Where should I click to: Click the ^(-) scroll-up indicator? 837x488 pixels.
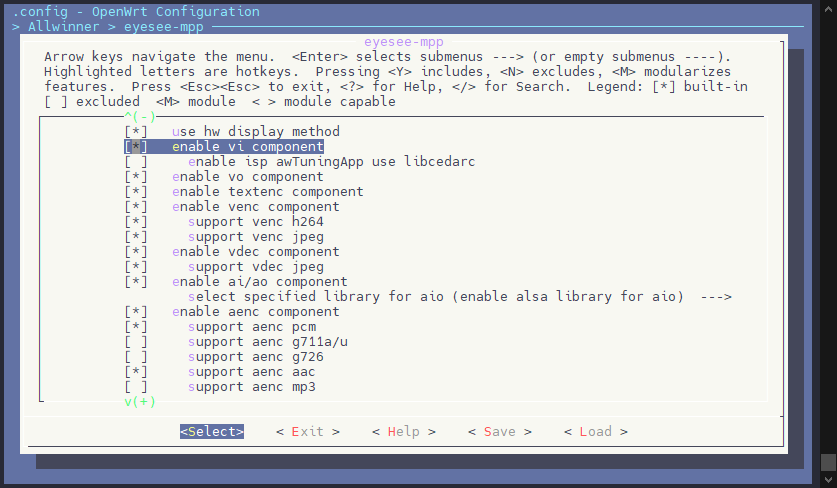[x=140, y=116]
